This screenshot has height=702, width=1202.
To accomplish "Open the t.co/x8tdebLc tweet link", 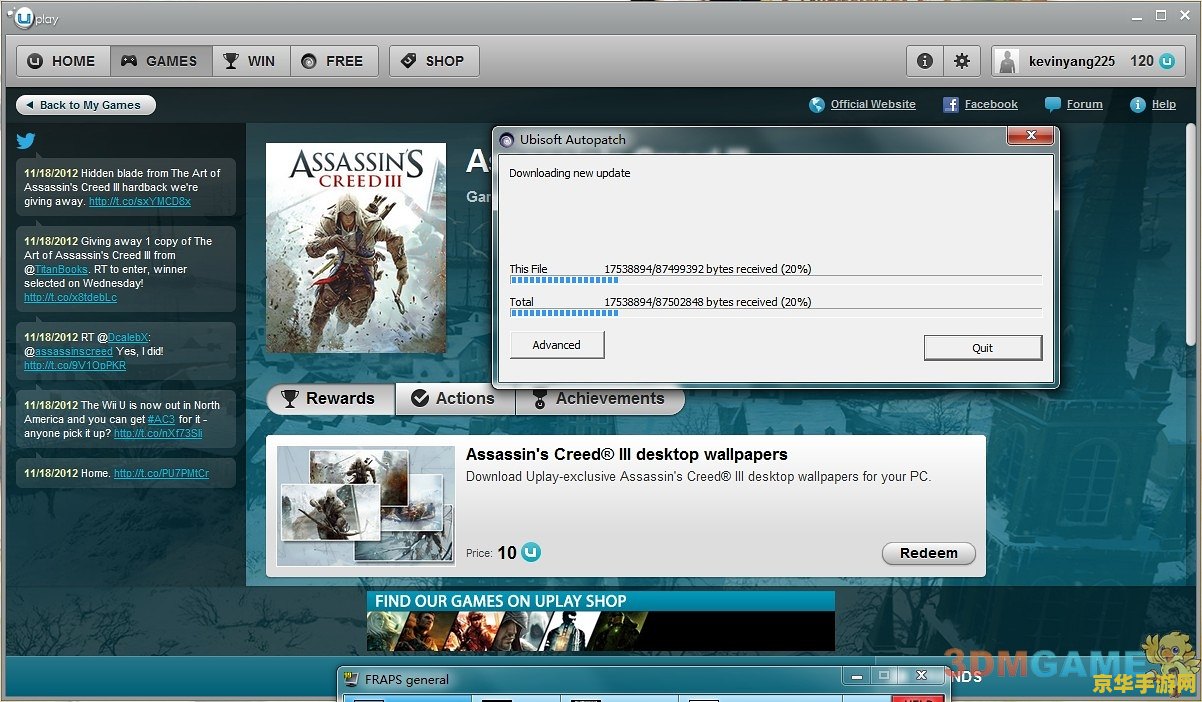I will (x=70, y=297).
